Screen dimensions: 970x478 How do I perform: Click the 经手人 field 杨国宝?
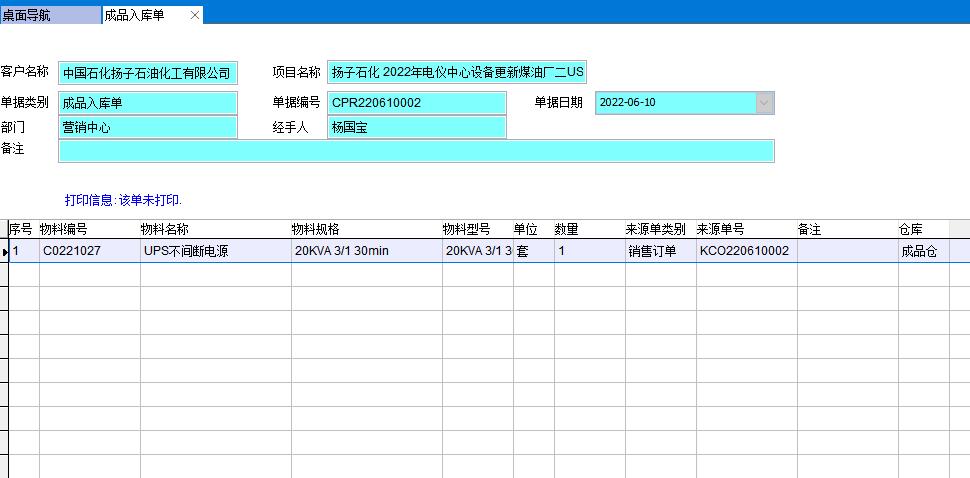click(x=417, y=128)
